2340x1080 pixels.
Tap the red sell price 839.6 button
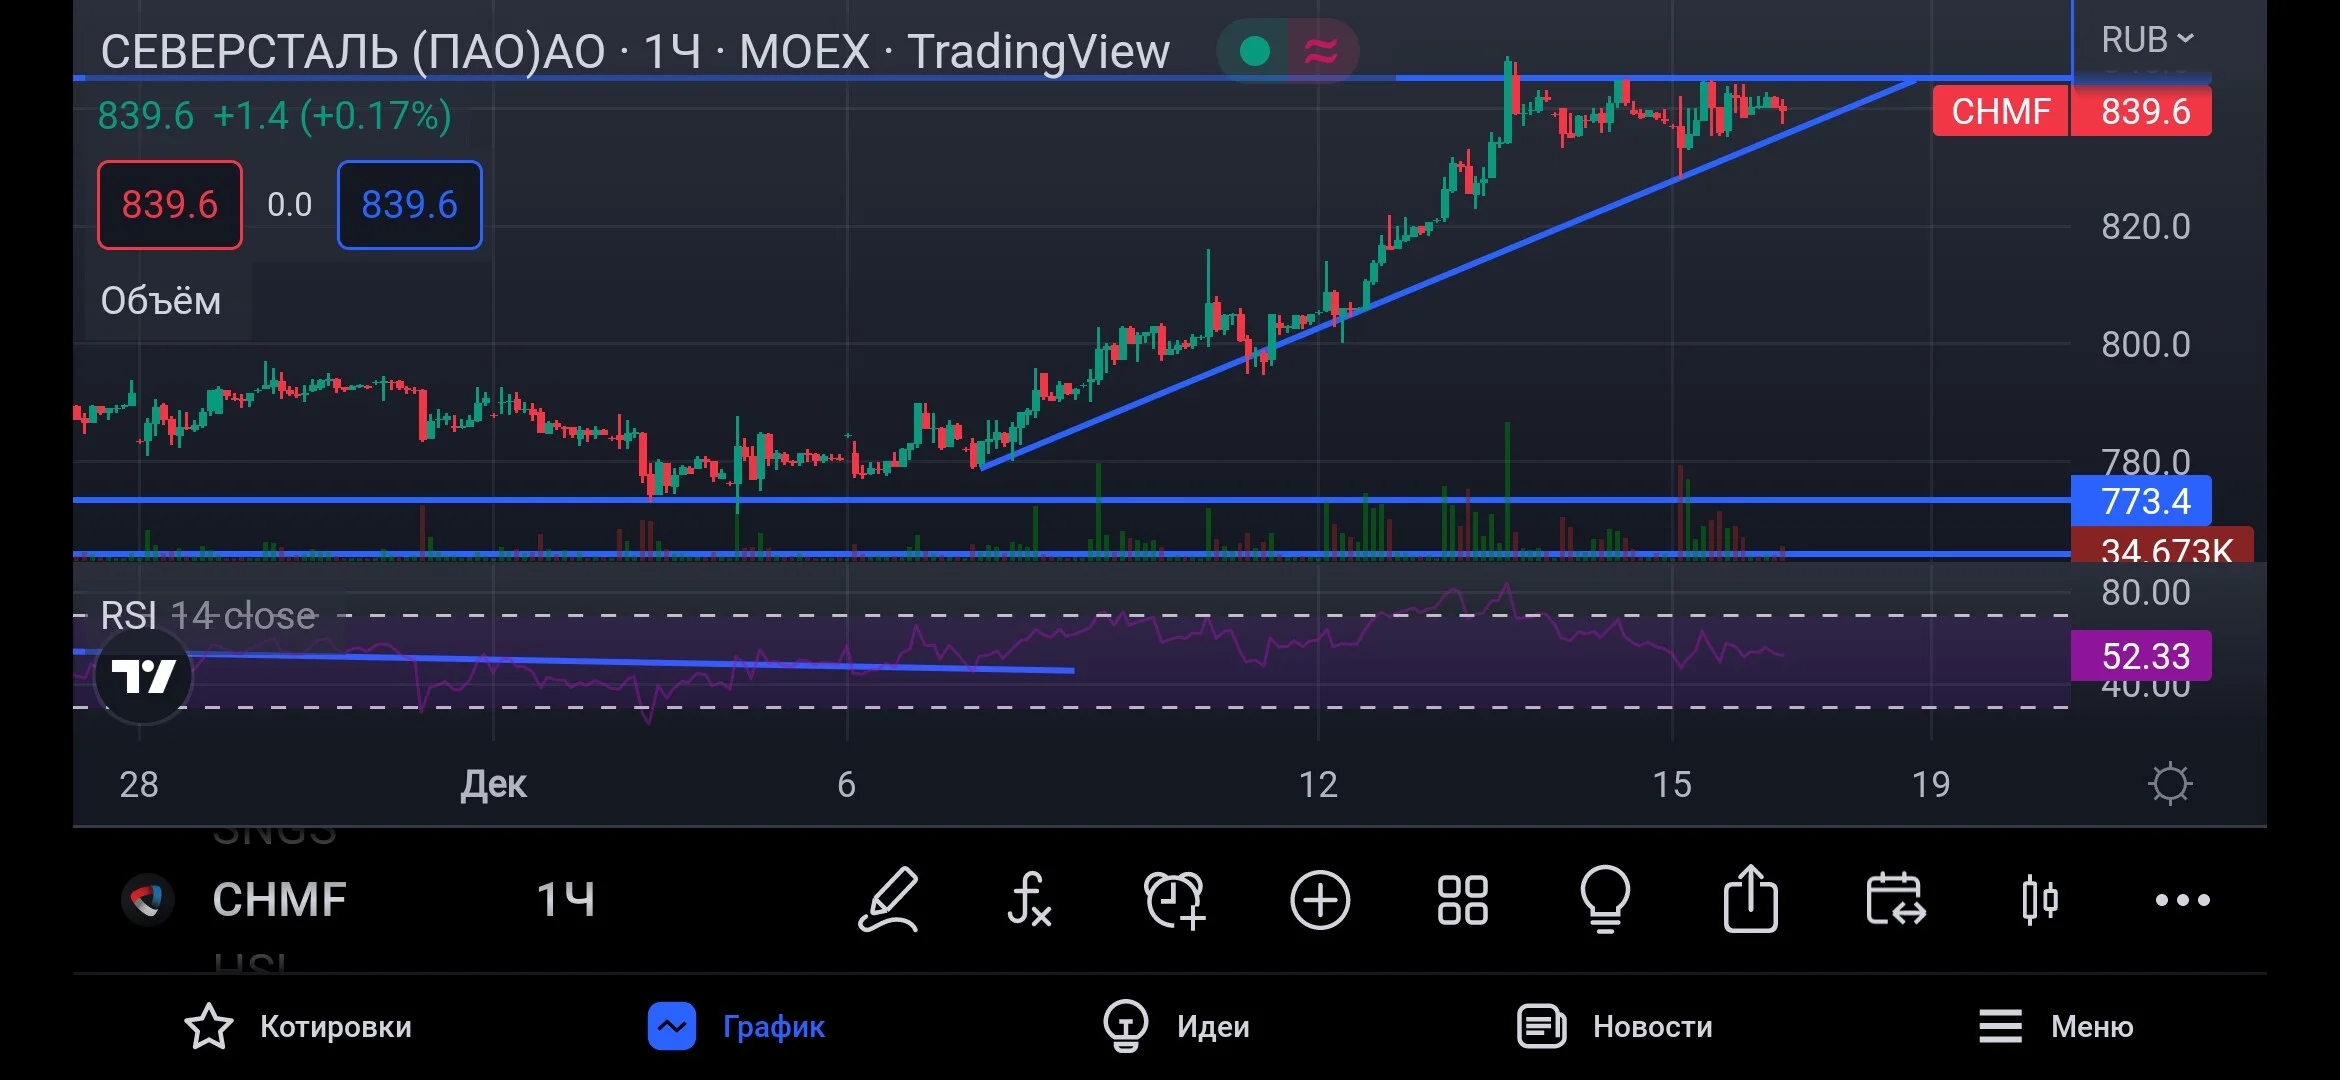(170, 205)
